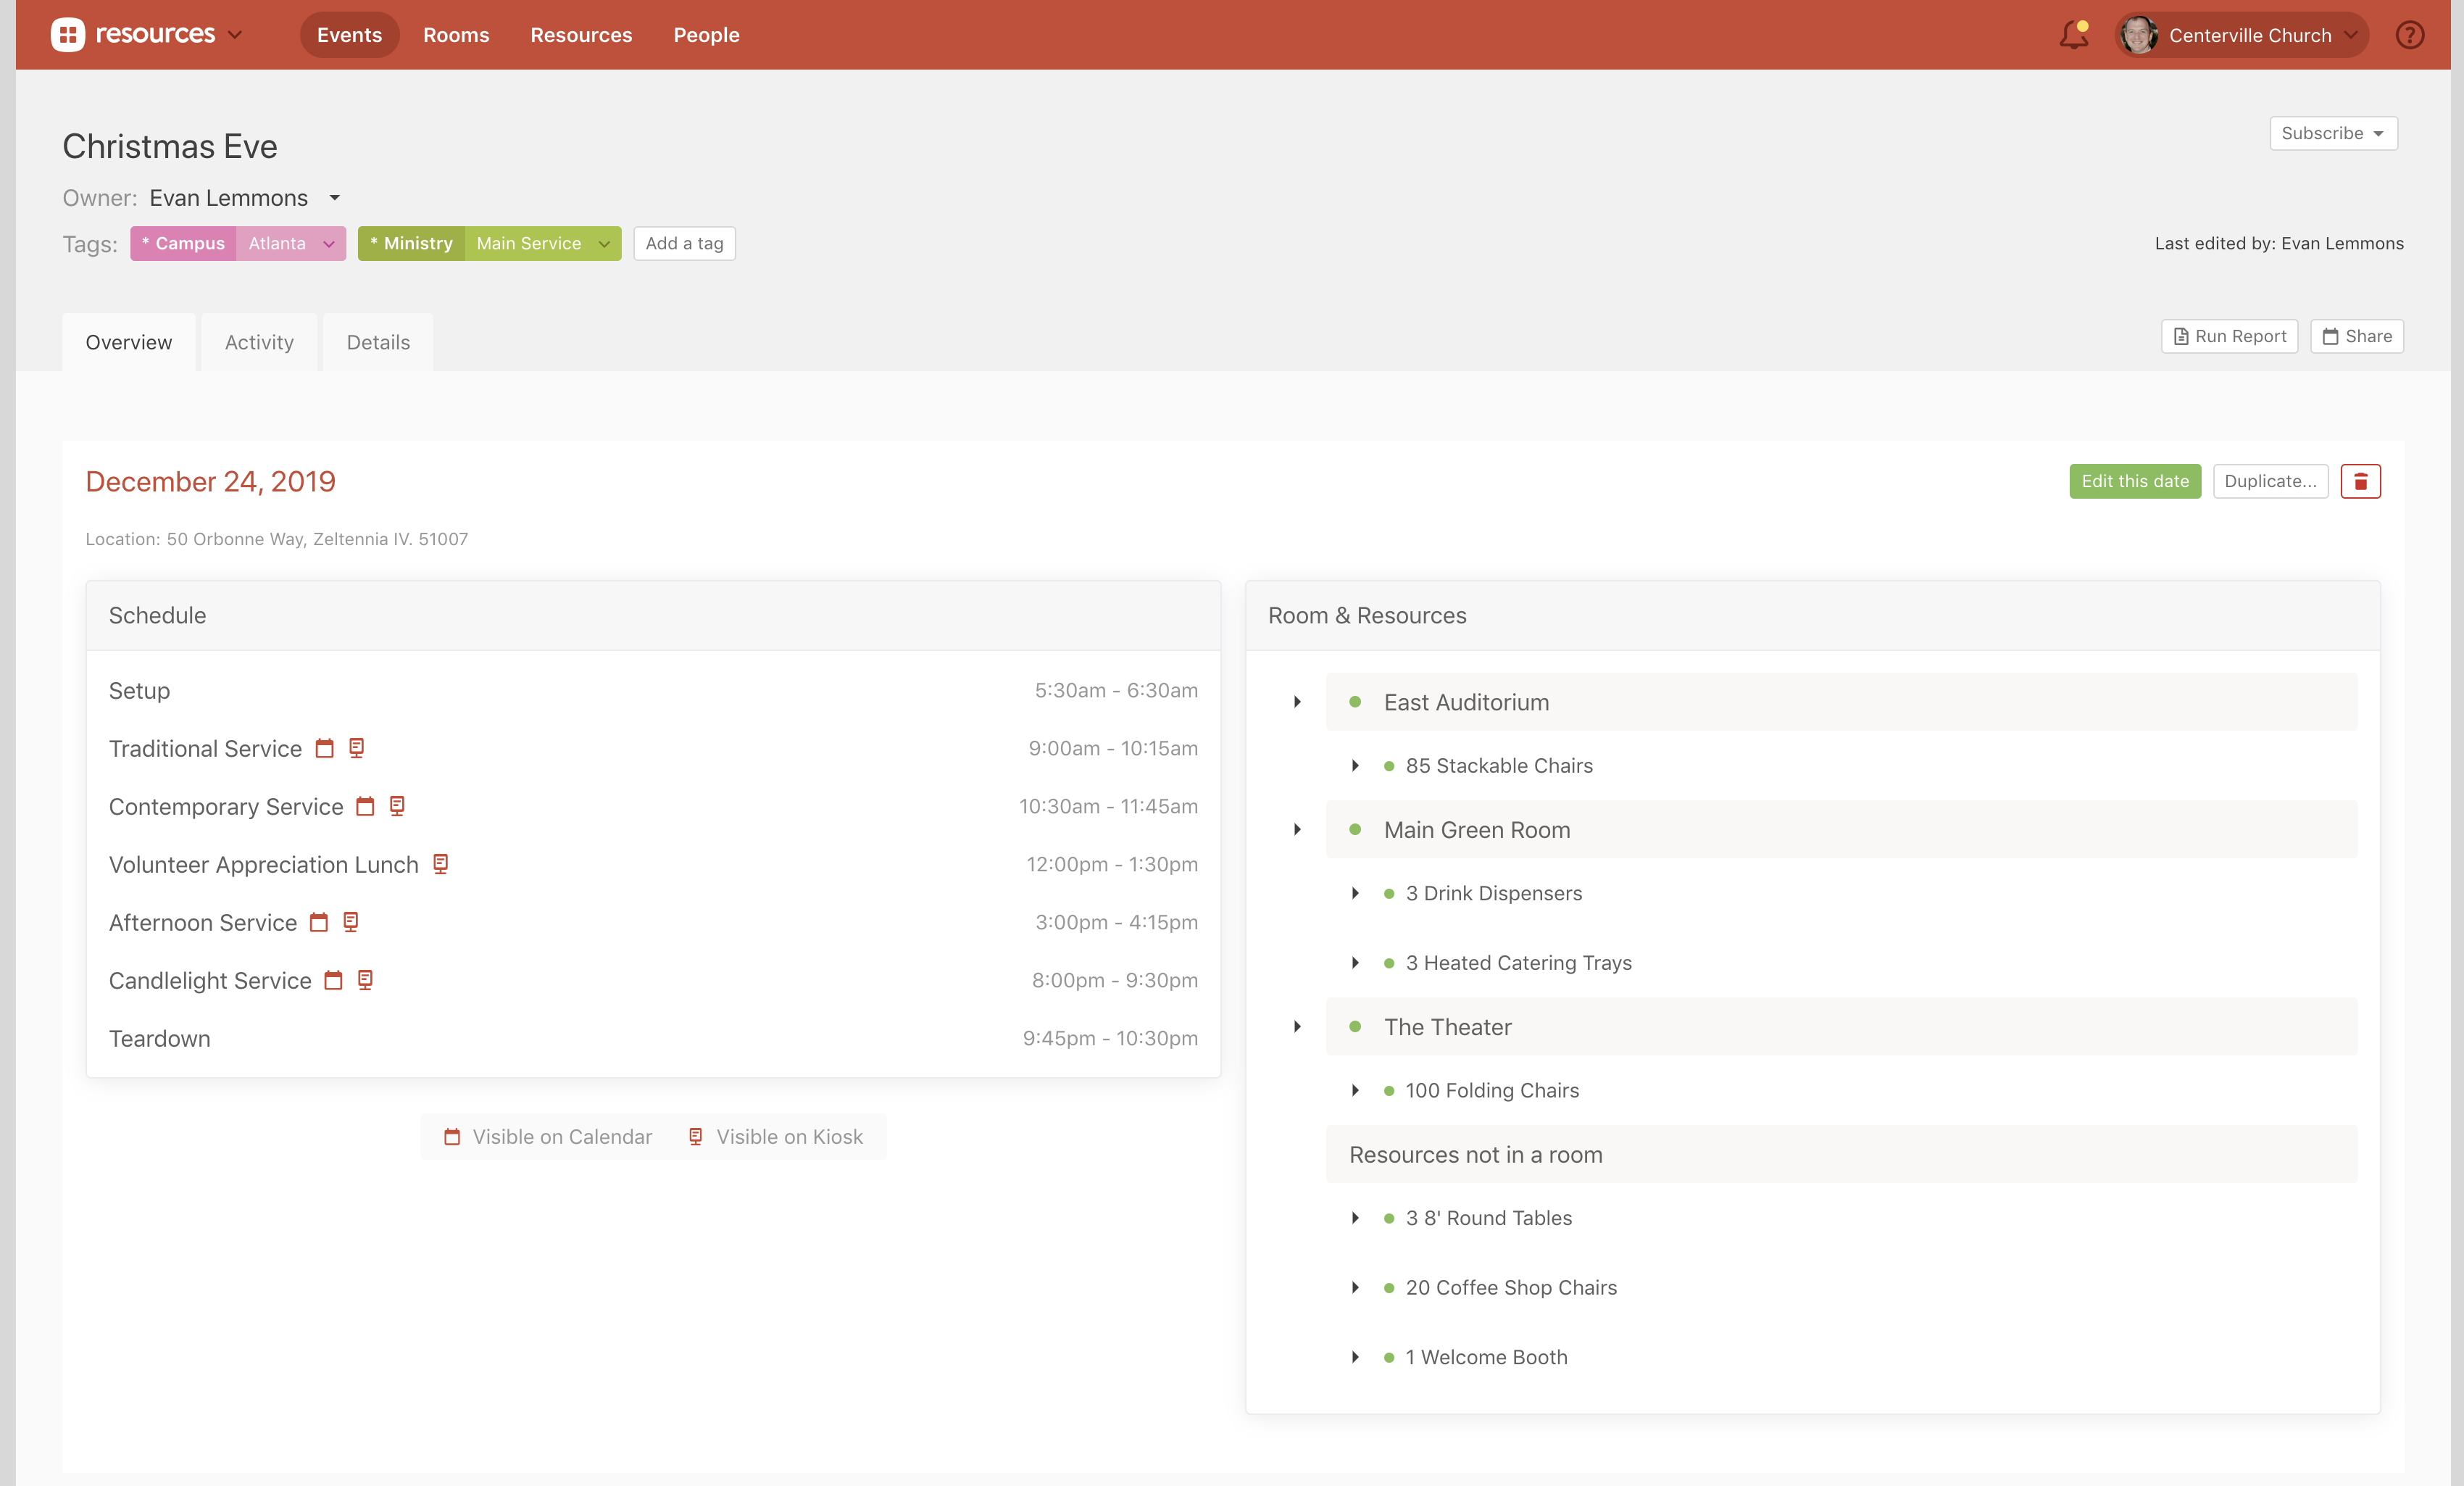Click Visible on Calendar legend item
This screenshot has width=2464, height=1486.
click(x=548, y=1137)
